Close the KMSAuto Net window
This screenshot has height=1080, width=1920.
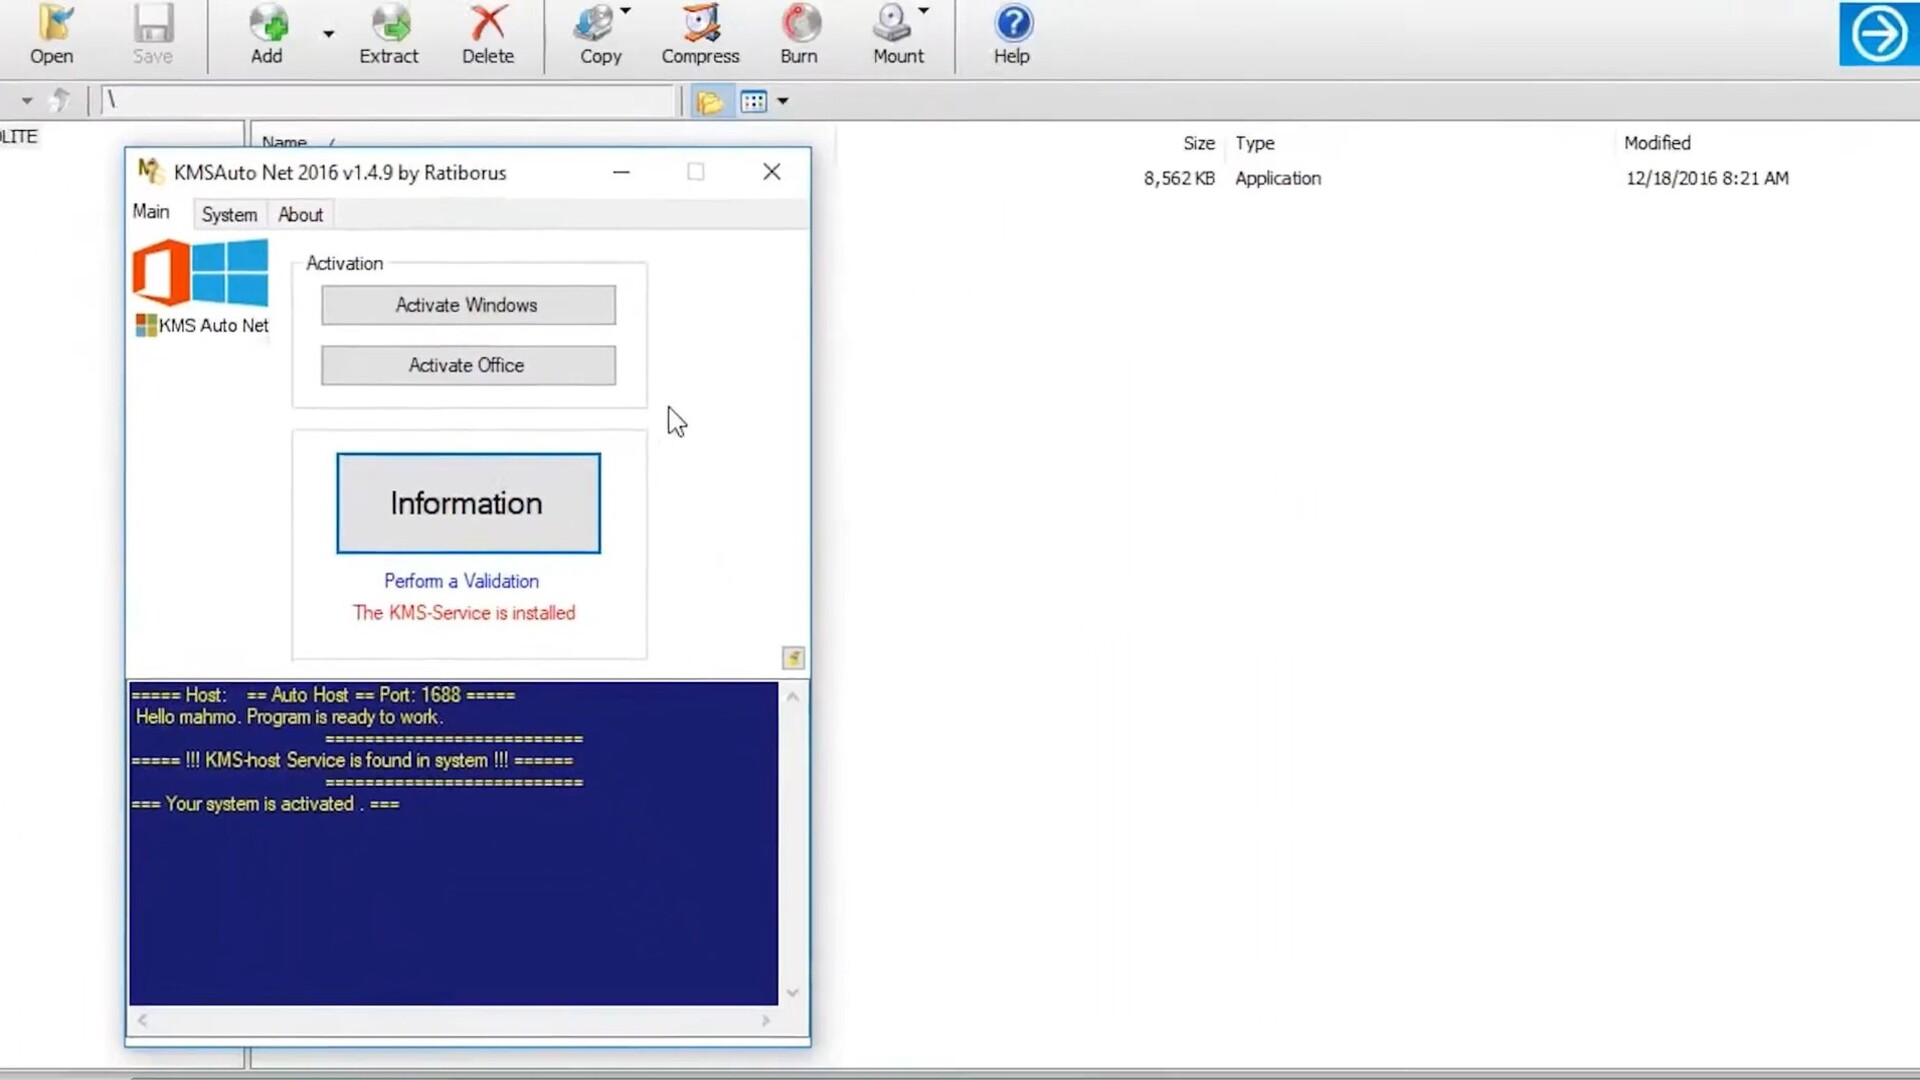[772, 172]
